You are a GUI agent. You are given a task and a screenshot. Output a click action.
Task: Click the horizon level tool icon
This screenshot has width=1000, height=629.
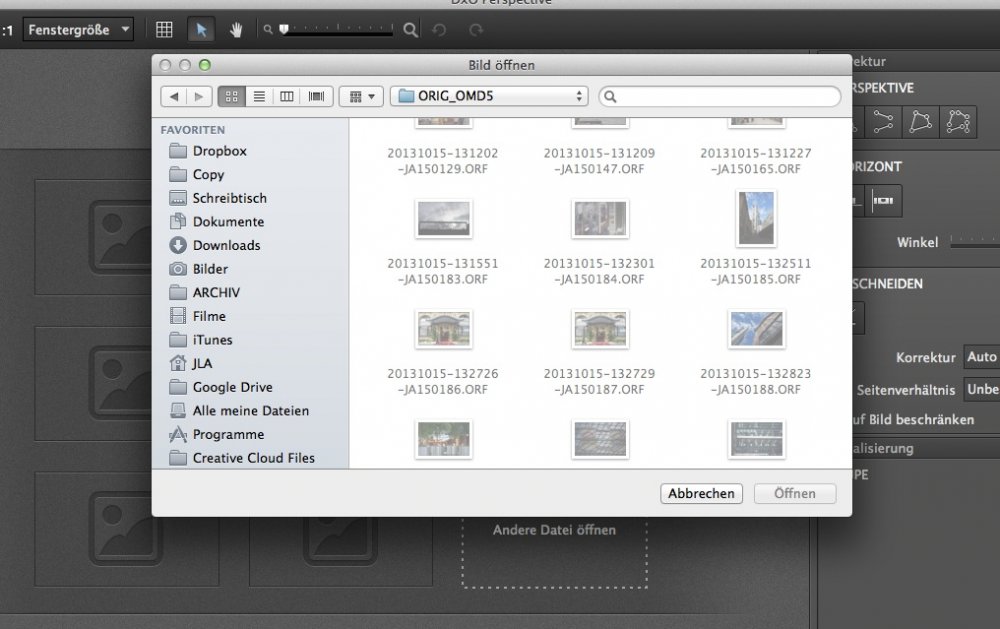(x=882, y=201)
